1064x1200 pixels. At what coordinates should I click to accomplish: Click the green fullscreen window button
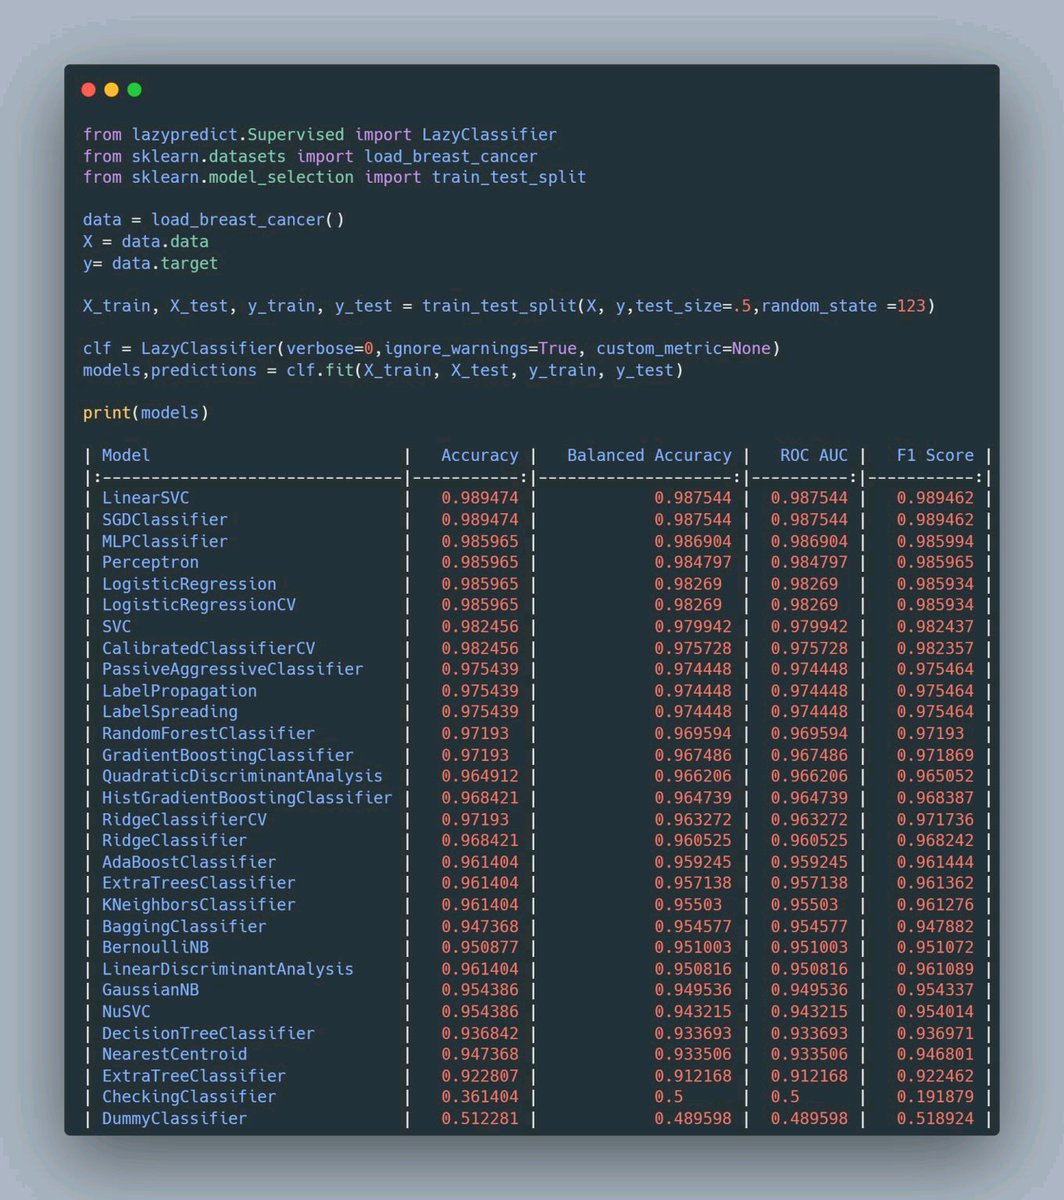tap(134, 89)
